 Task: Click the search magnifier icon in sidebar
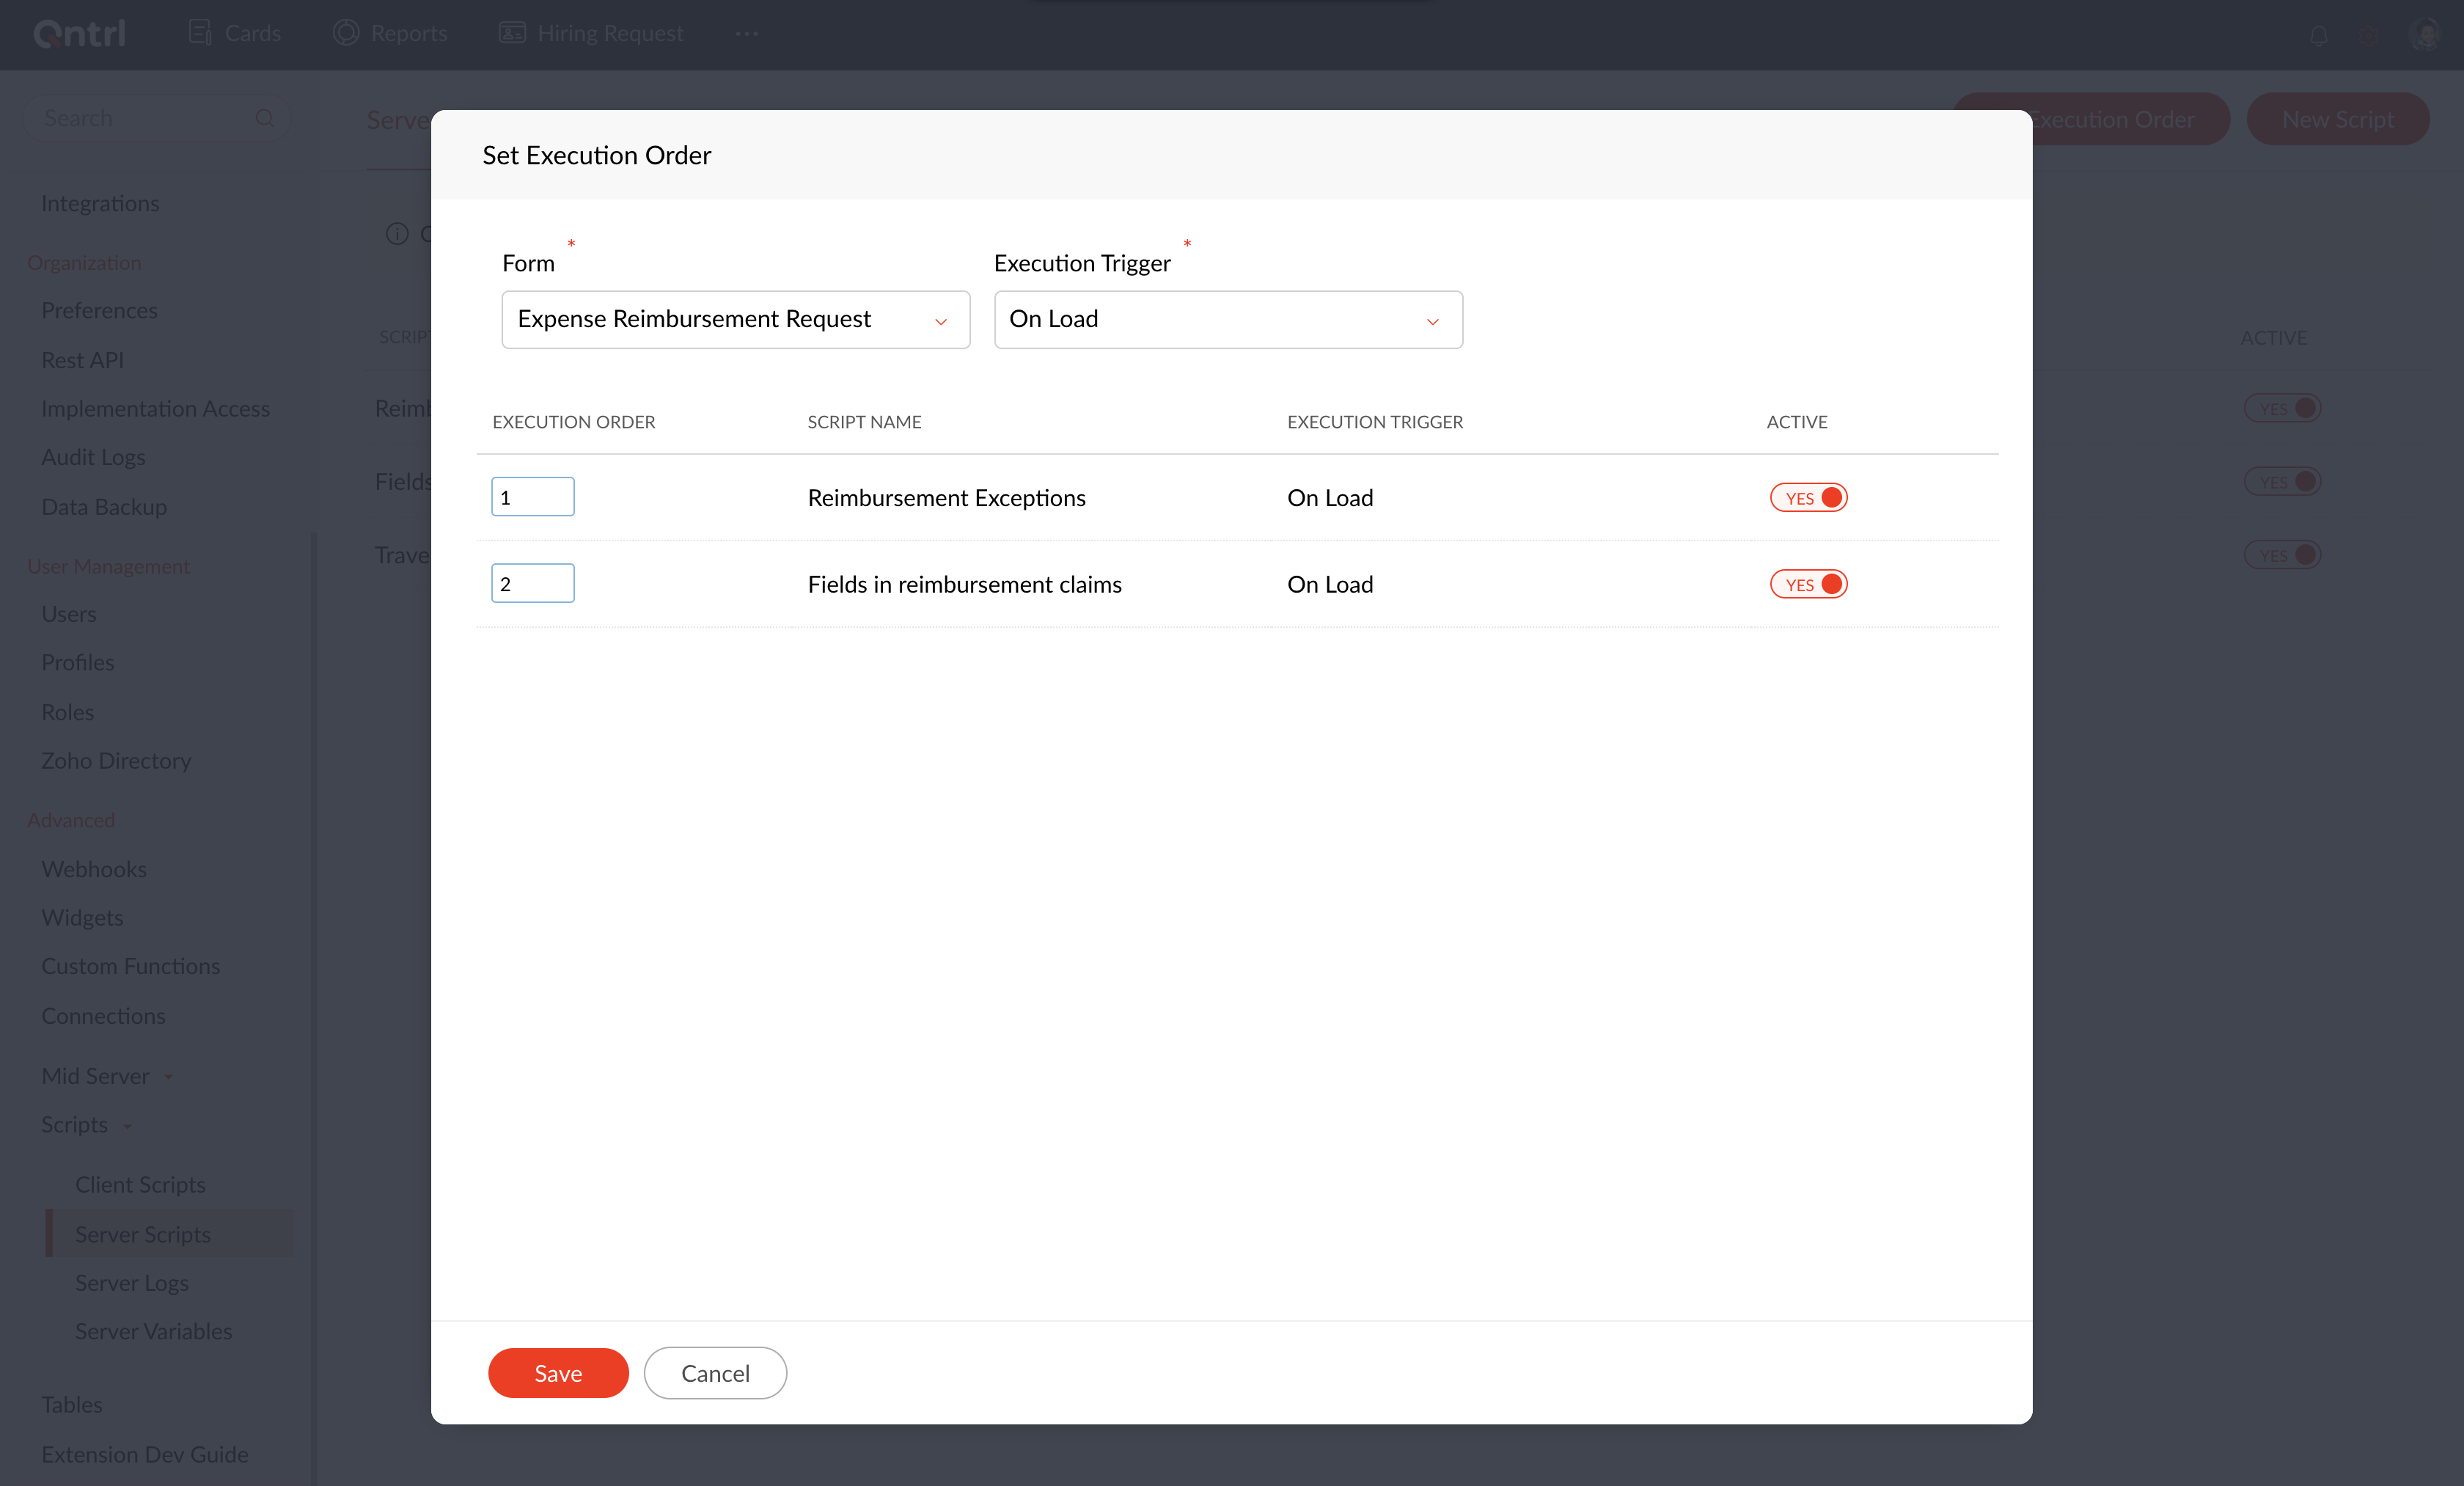[x=264, y=118]
